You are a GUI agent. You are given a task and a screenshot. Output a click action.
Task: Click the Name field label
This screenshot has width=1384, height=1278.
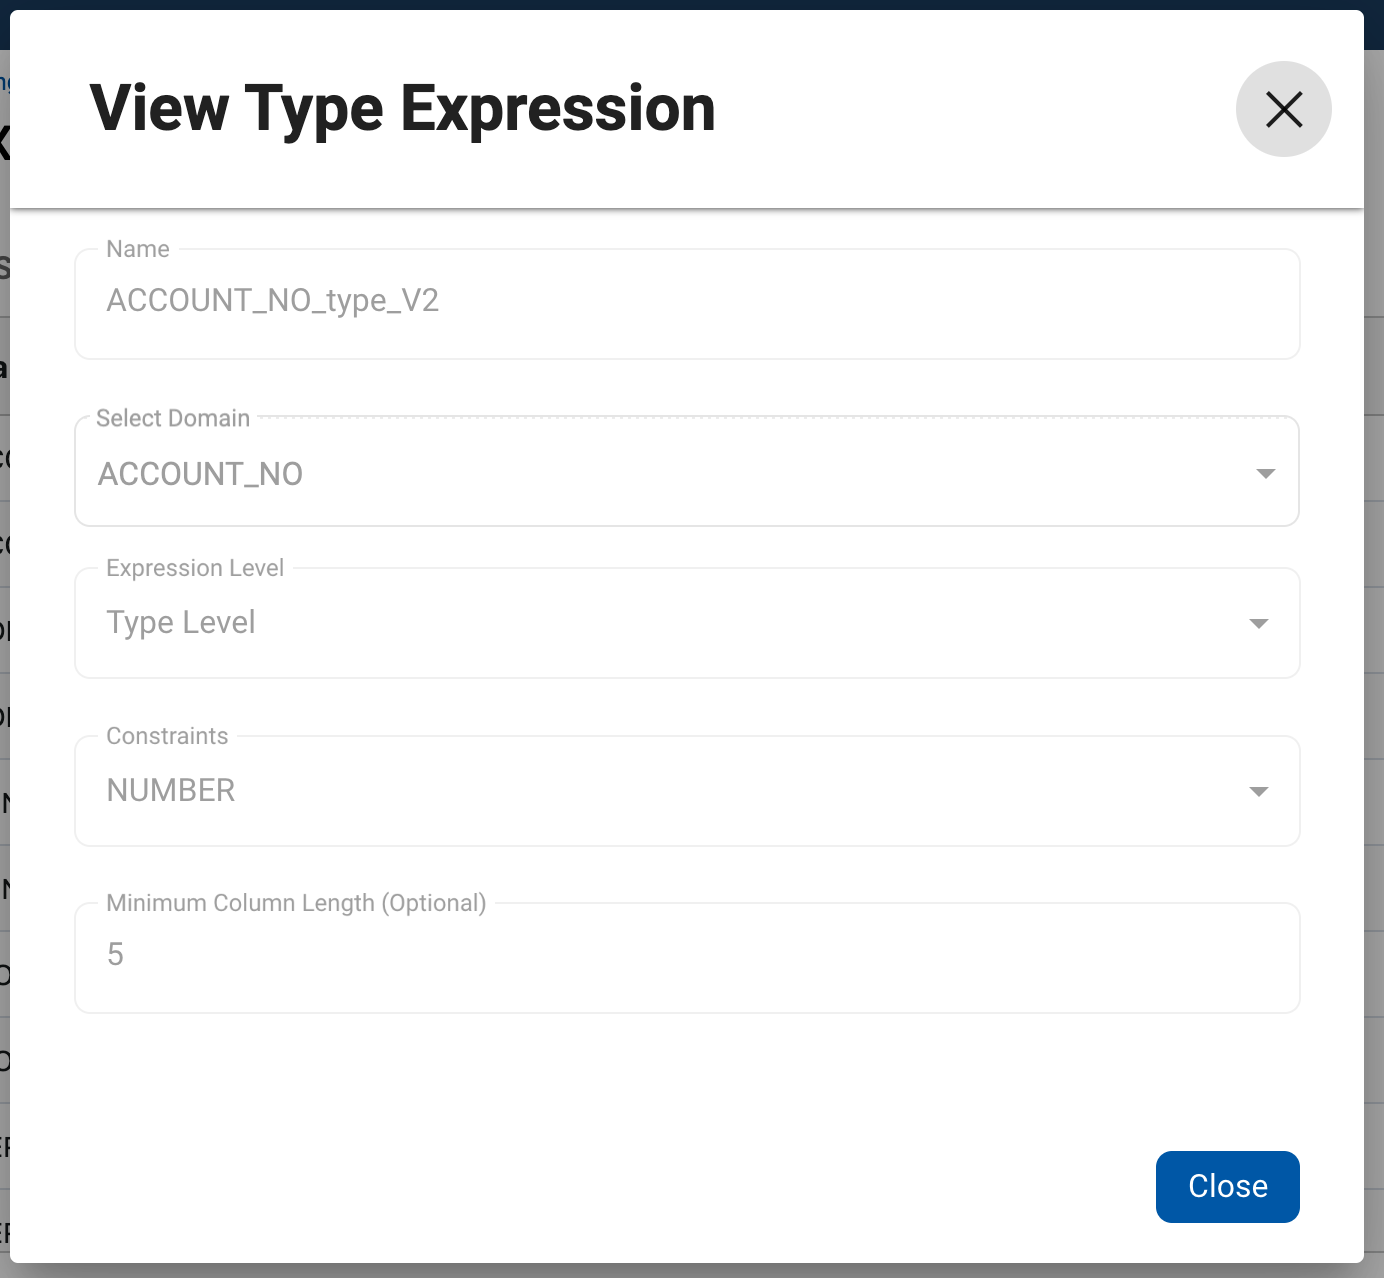138,249
